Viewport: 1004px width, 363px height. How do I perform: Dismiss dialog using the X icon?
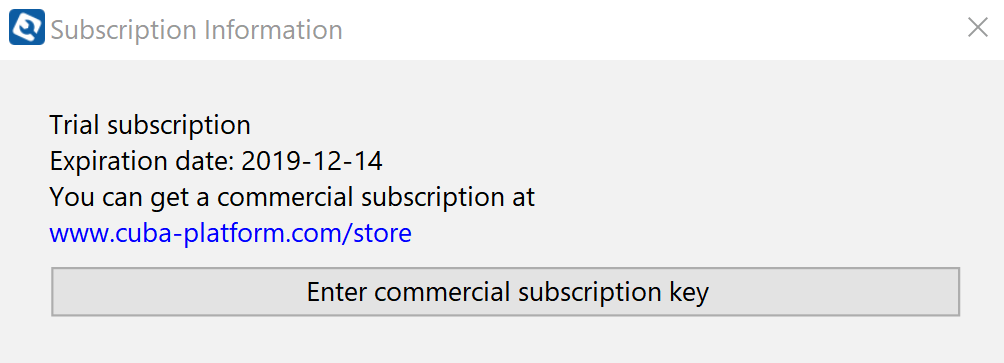coord(978,28)
